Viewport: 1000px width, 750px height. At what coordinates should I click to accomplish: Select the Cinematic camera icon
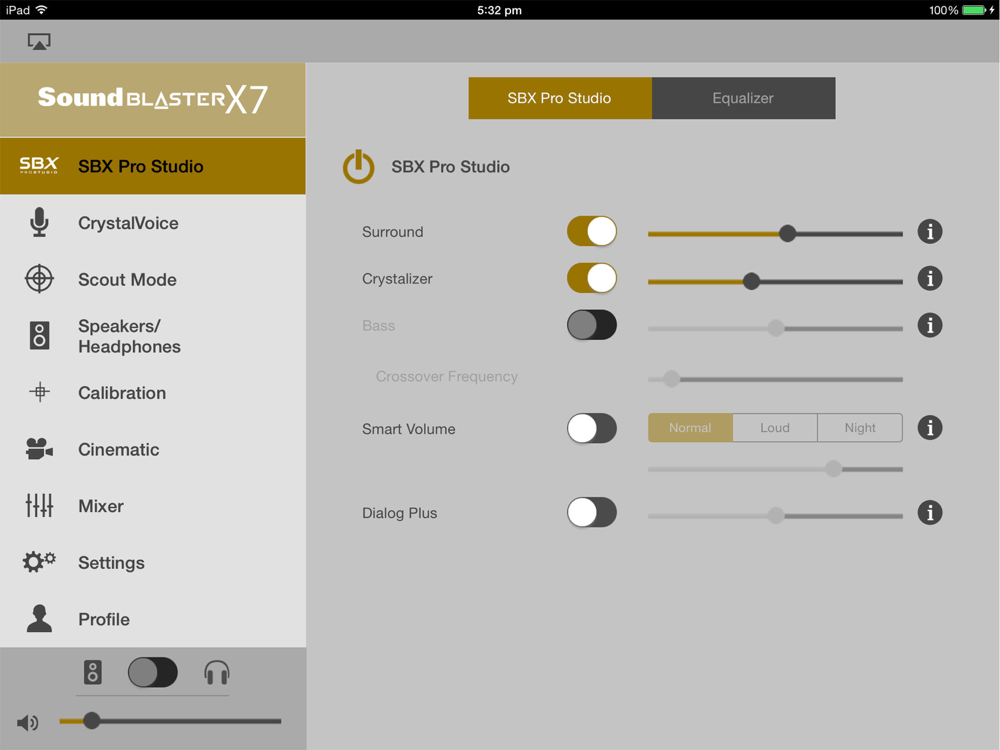tap(39, 449)
